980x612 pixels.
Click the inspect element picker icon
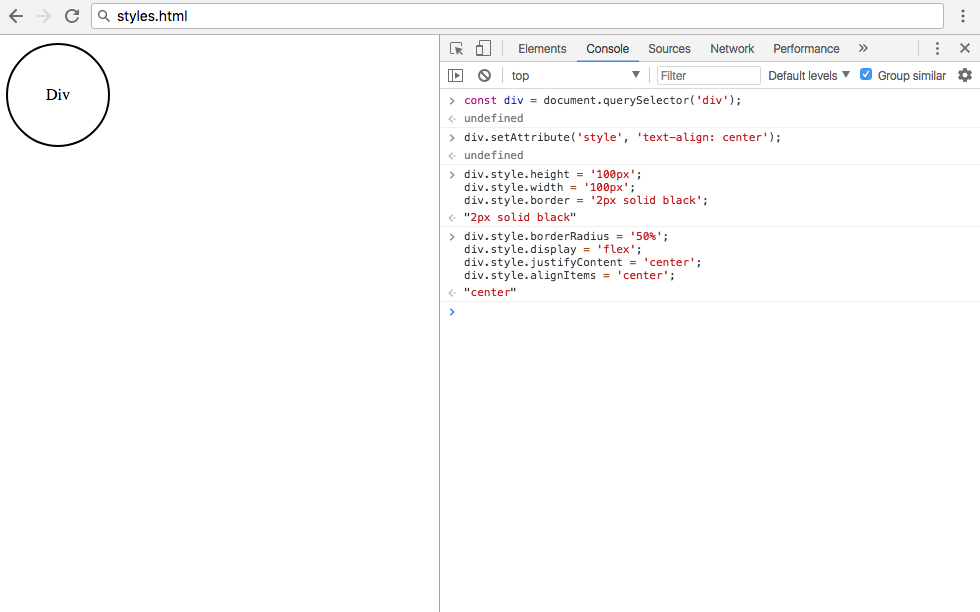click(457, 48)
